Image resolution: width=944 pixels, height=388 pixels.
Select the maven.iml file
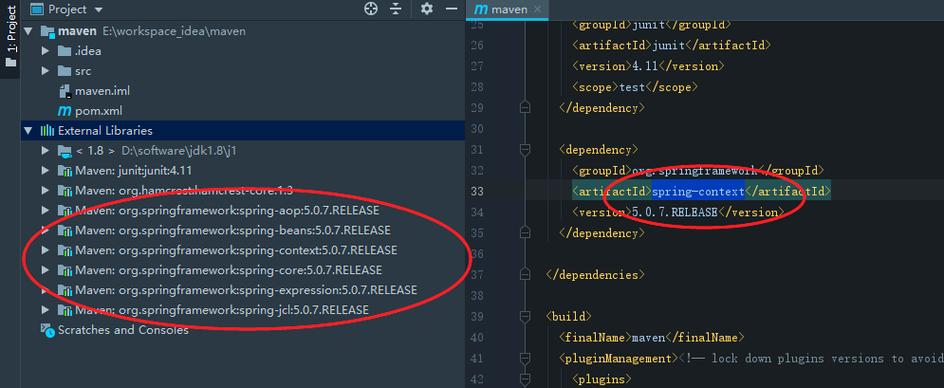tap(102, 91)
